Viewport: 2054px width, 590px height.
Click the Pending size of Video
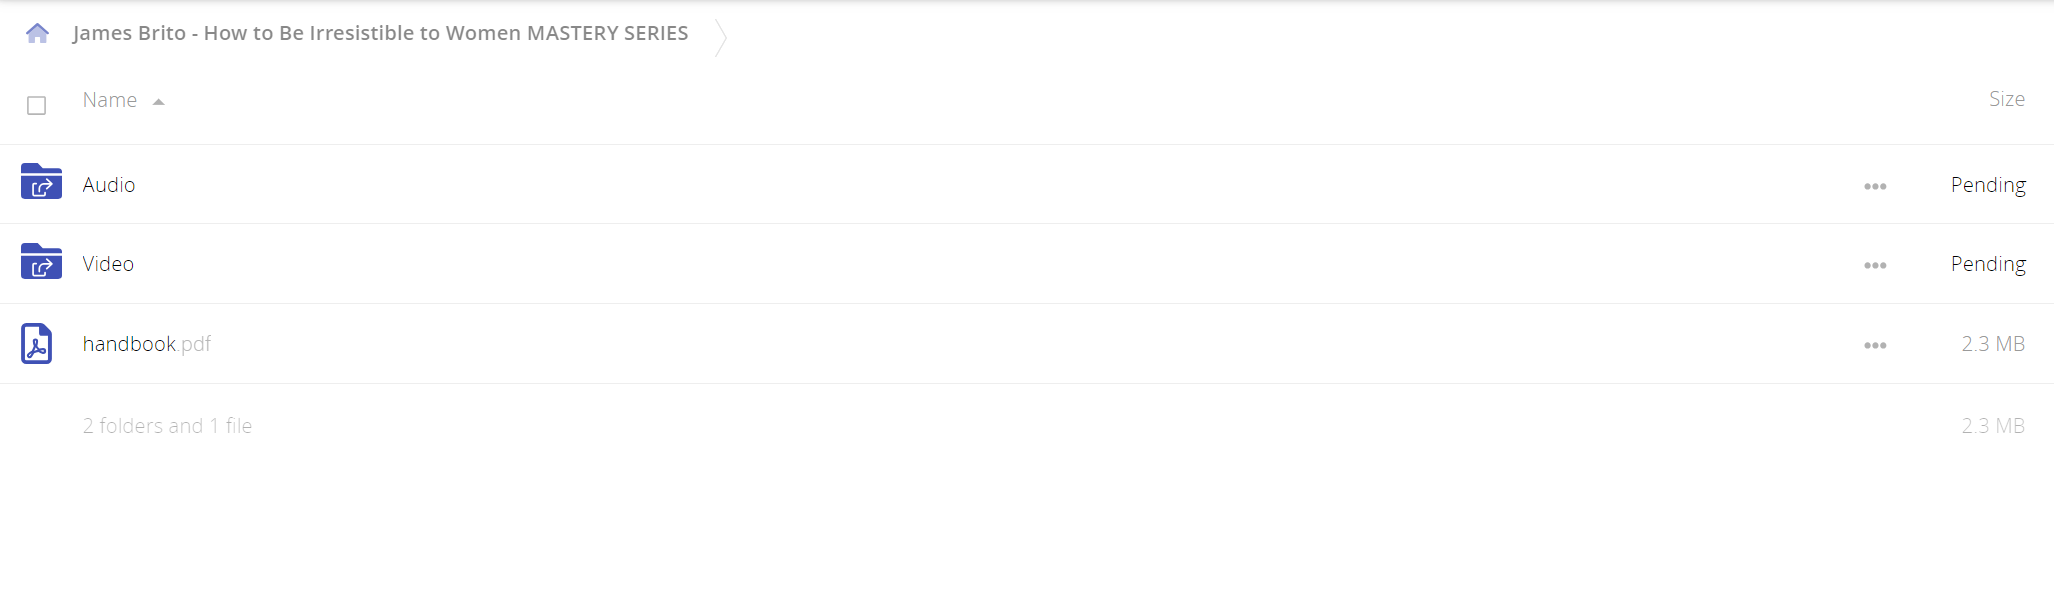[1988, 264]
